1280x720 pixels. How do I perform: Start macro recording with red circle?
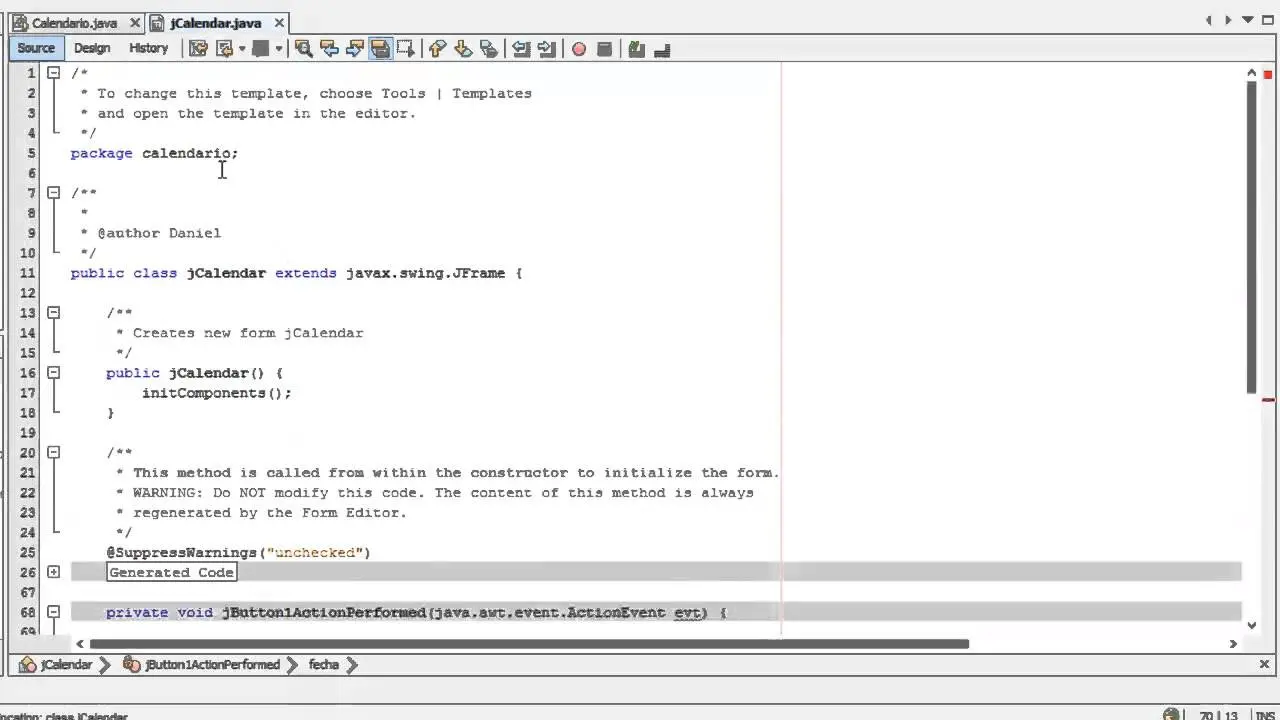click(x=579, y=48)
